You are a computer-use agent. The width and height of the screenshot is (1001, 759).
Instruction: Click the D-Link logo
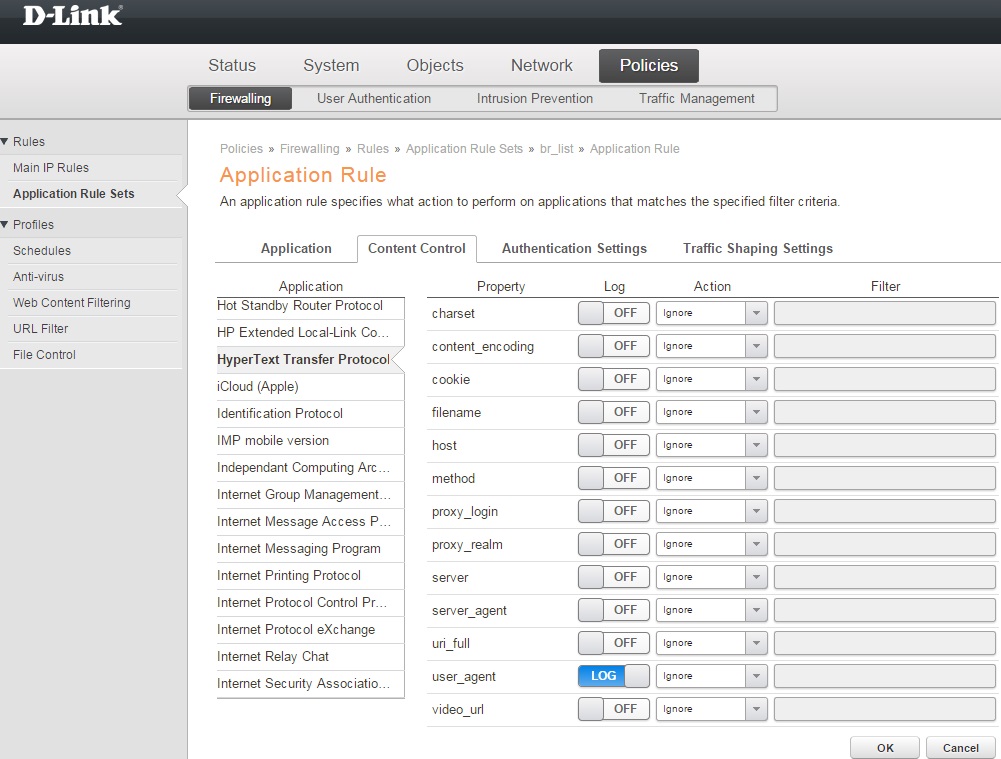click(73, 15)
